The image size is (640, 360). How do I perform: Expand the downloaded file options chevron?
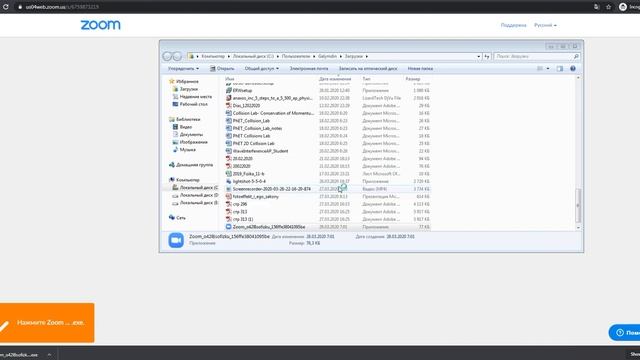pos(49,355)
